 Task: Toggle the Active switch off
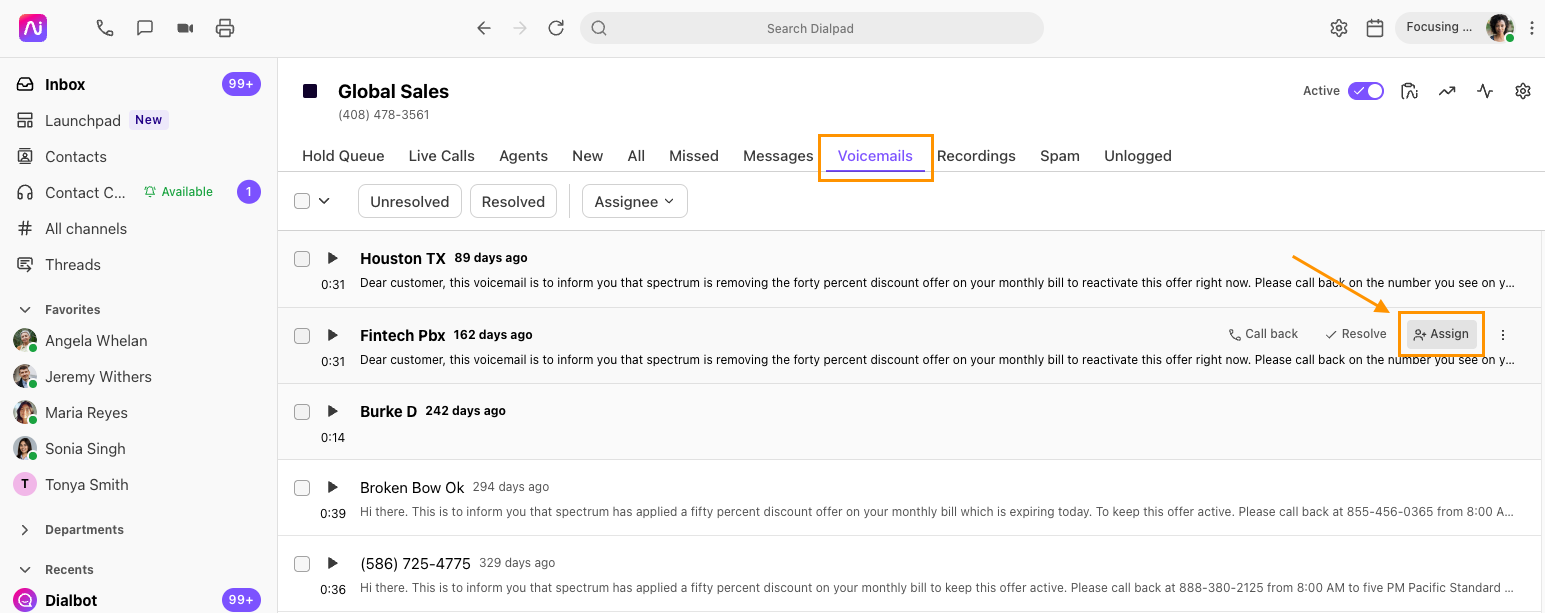1366,91
